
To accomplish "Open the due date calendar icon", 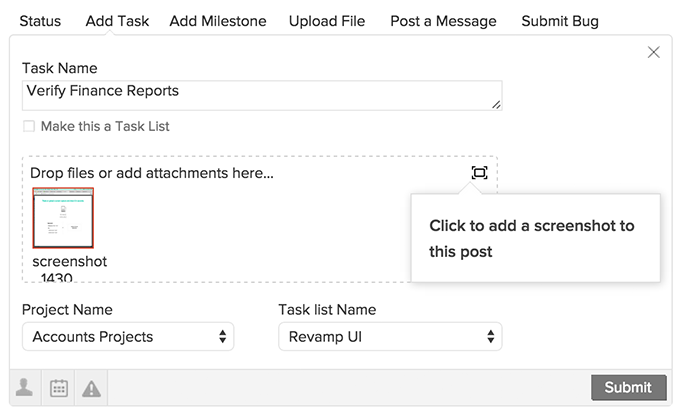I will click(x=59, y=389).
